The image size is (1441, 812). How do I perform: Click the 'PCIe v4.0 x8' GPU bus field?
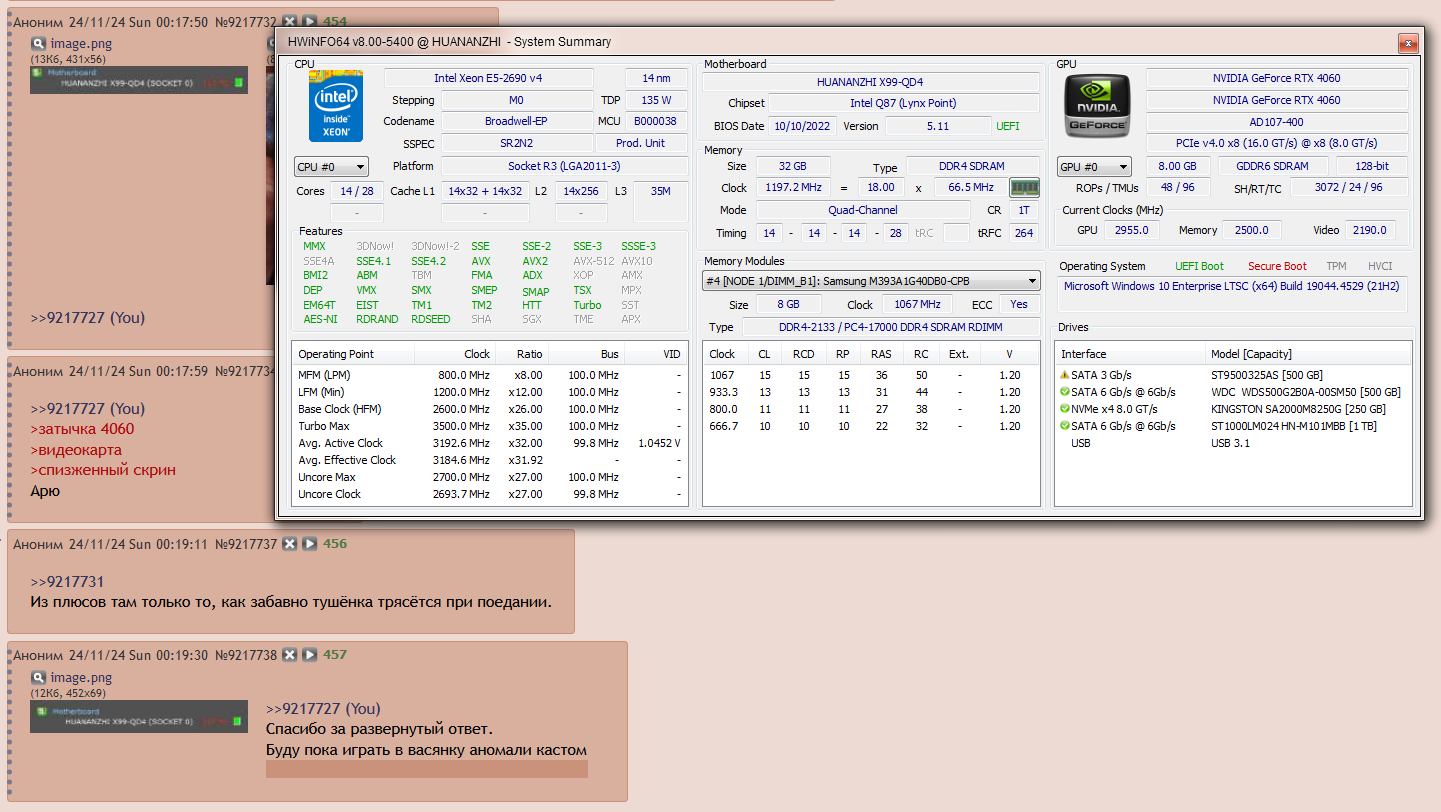pos(1277,143)
